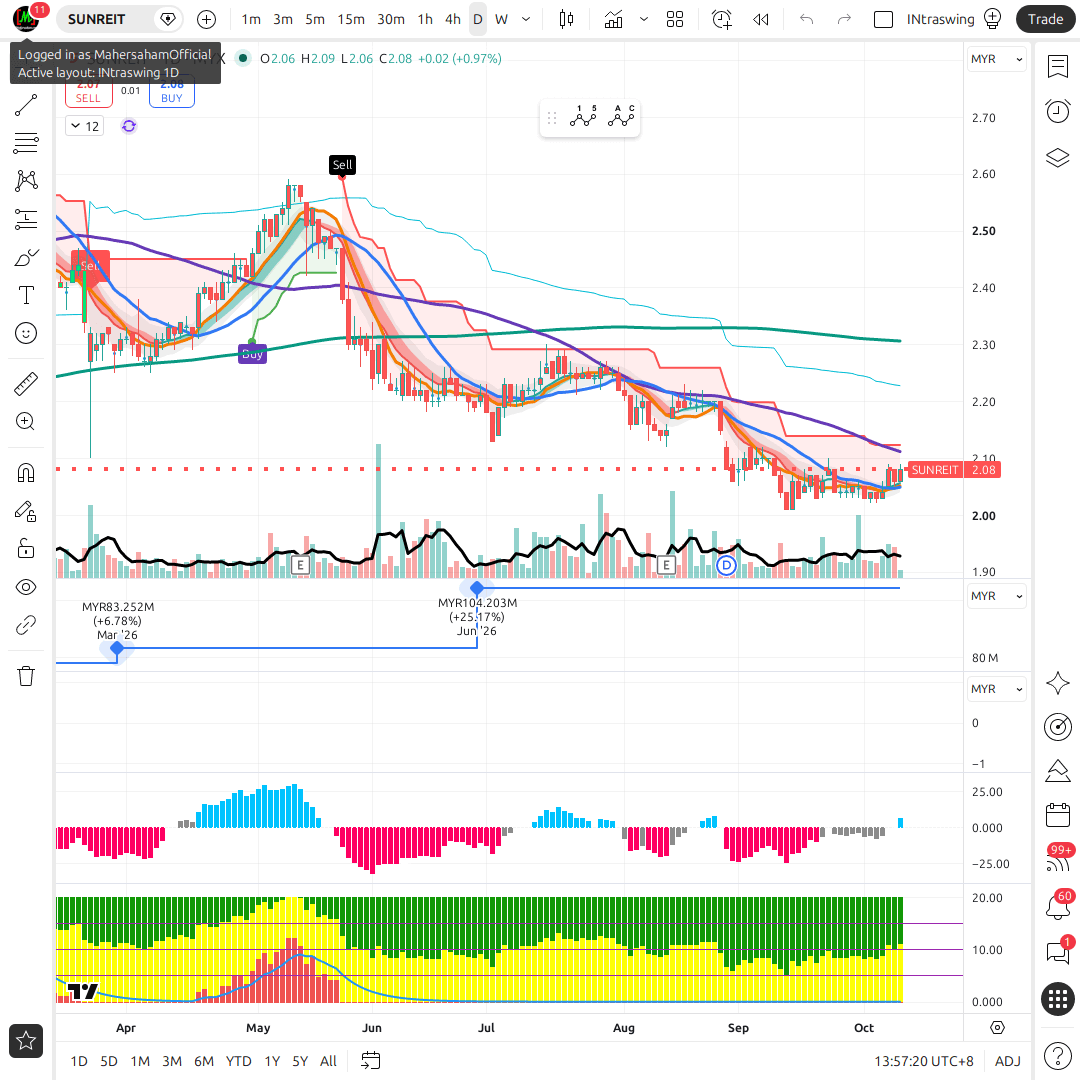Open the emoji icons tool
The height and width of the screenshot is (1080, 1080).
(x=25, y=333)
